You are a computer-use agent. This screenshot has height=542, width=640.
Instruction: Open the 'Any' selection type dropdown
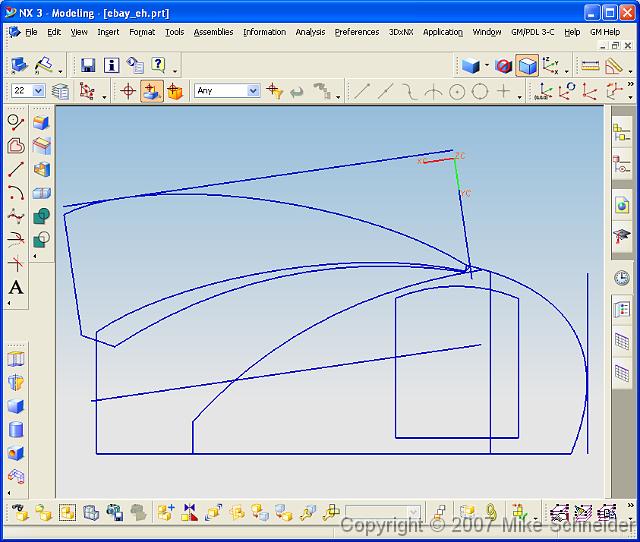[x=253, y=91]
